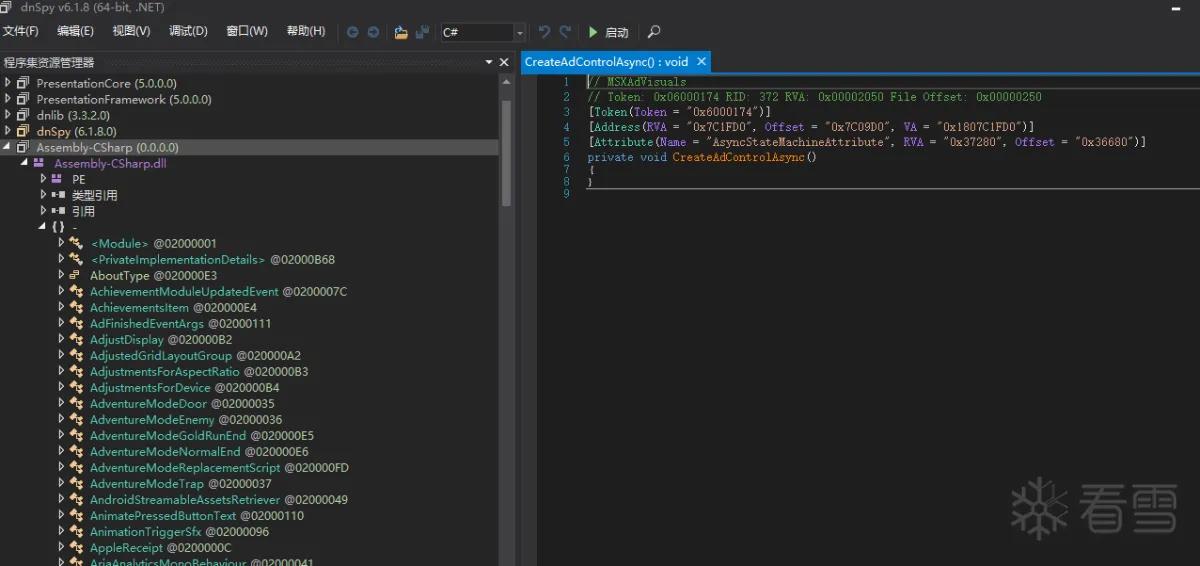This screenshot has width=1200, height=566.
Task: Navigate backward with the back arrow
Action: (x=352, y=32)
